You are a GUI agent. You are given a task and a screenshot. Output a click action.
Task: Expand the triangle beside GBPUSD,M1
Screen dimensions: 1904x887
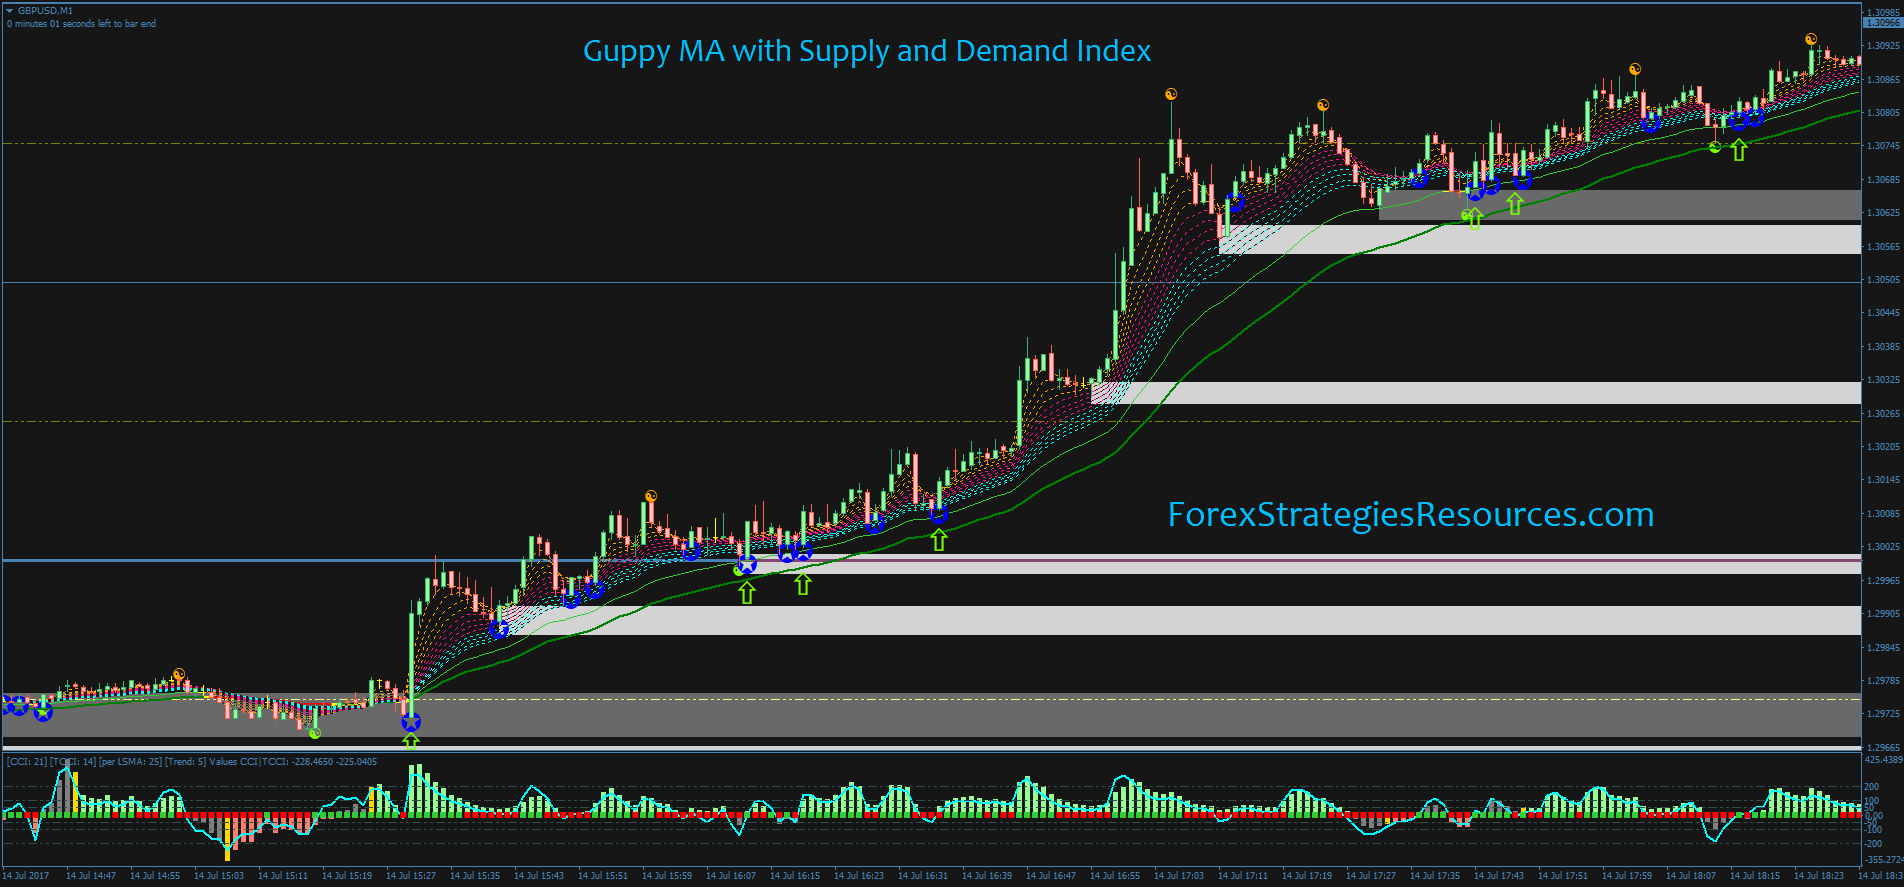point(10,10)
